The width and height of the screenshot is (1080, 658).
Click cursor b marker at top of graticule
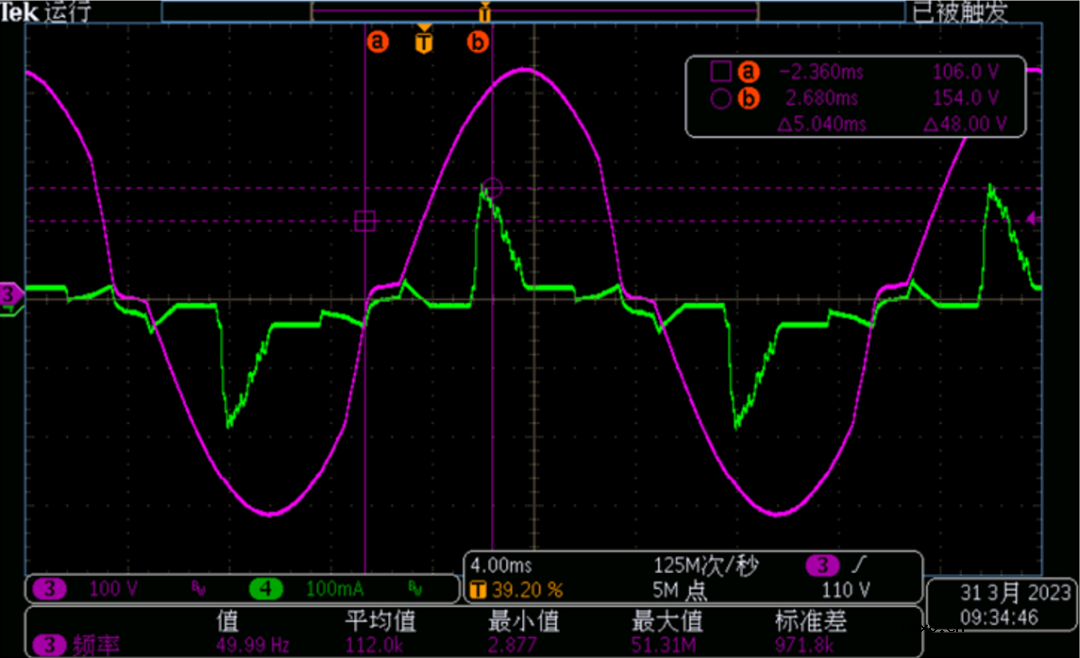[478, 42]
